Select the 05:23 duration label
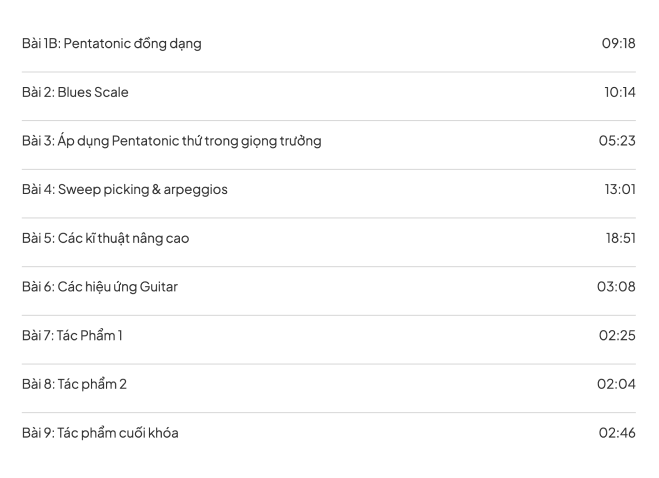Screen dimensions: 659x478 pos(617,141)
